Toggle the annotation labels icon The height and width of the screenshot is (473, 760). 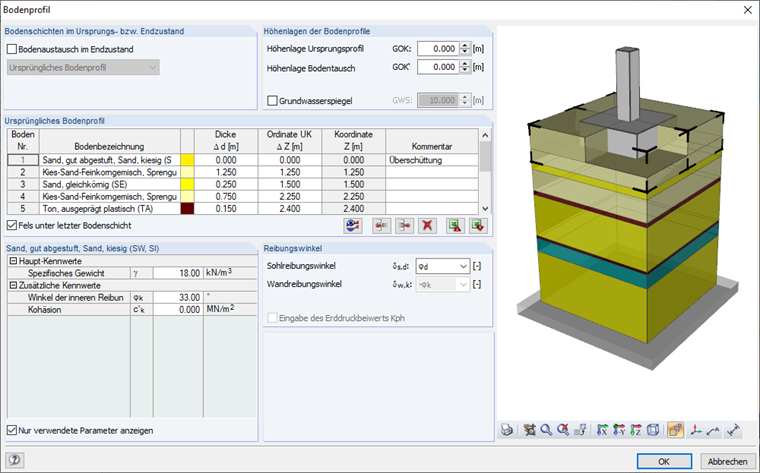(713, 430)
